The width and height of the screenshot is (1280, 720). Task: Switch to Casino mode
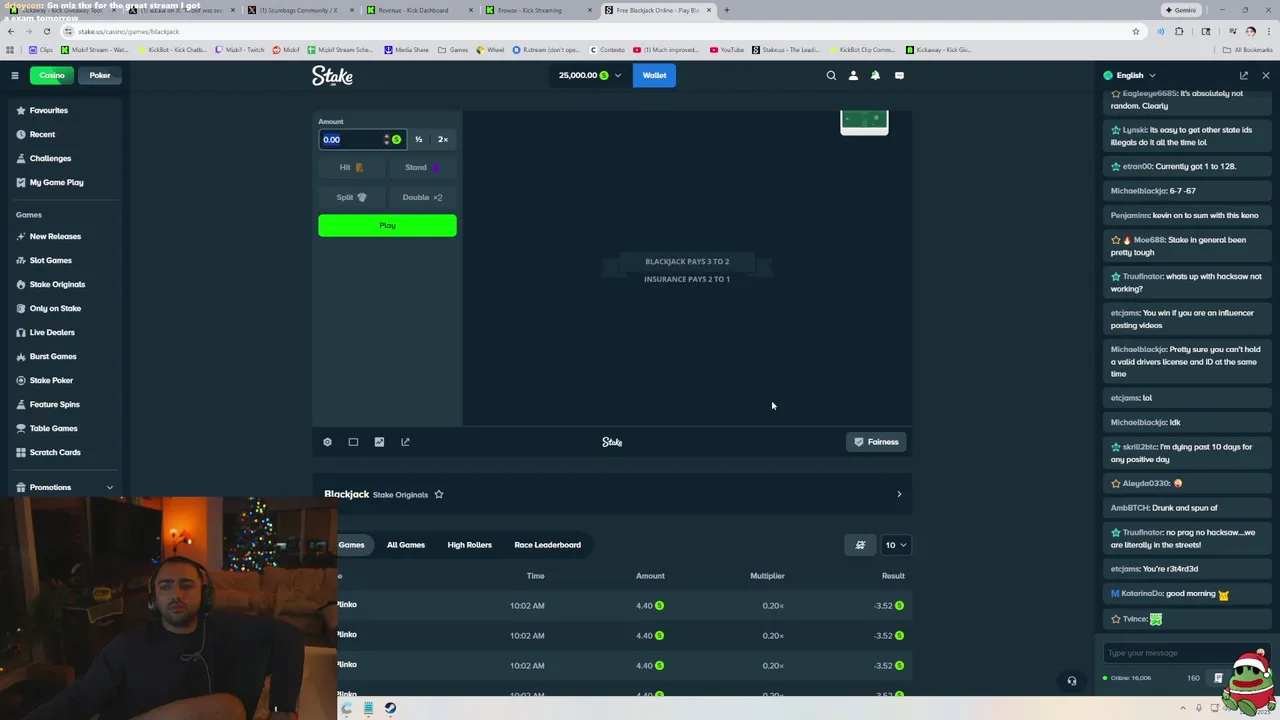[52, 75]
